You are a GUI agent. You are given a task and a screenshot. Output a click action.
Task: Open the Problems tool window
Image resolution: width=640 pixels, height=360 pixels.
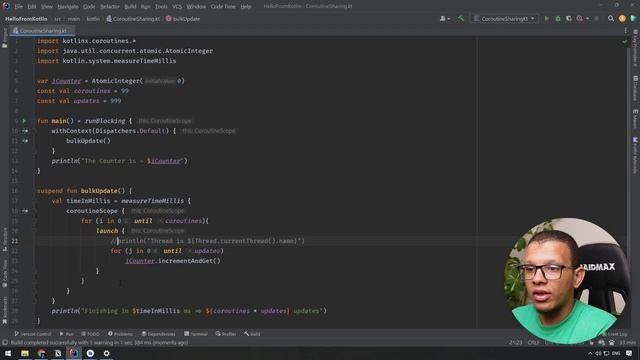click(x=120, y=334)
